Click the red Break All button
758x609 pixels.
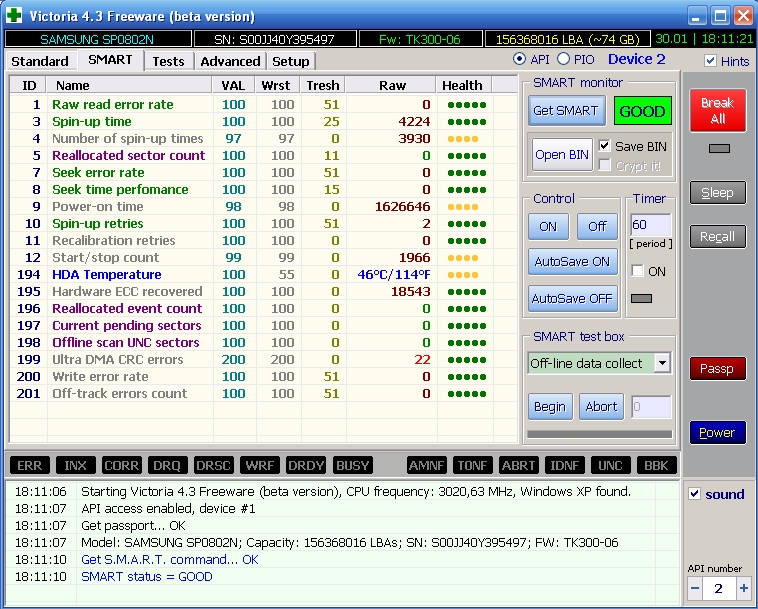click(717, 111)
